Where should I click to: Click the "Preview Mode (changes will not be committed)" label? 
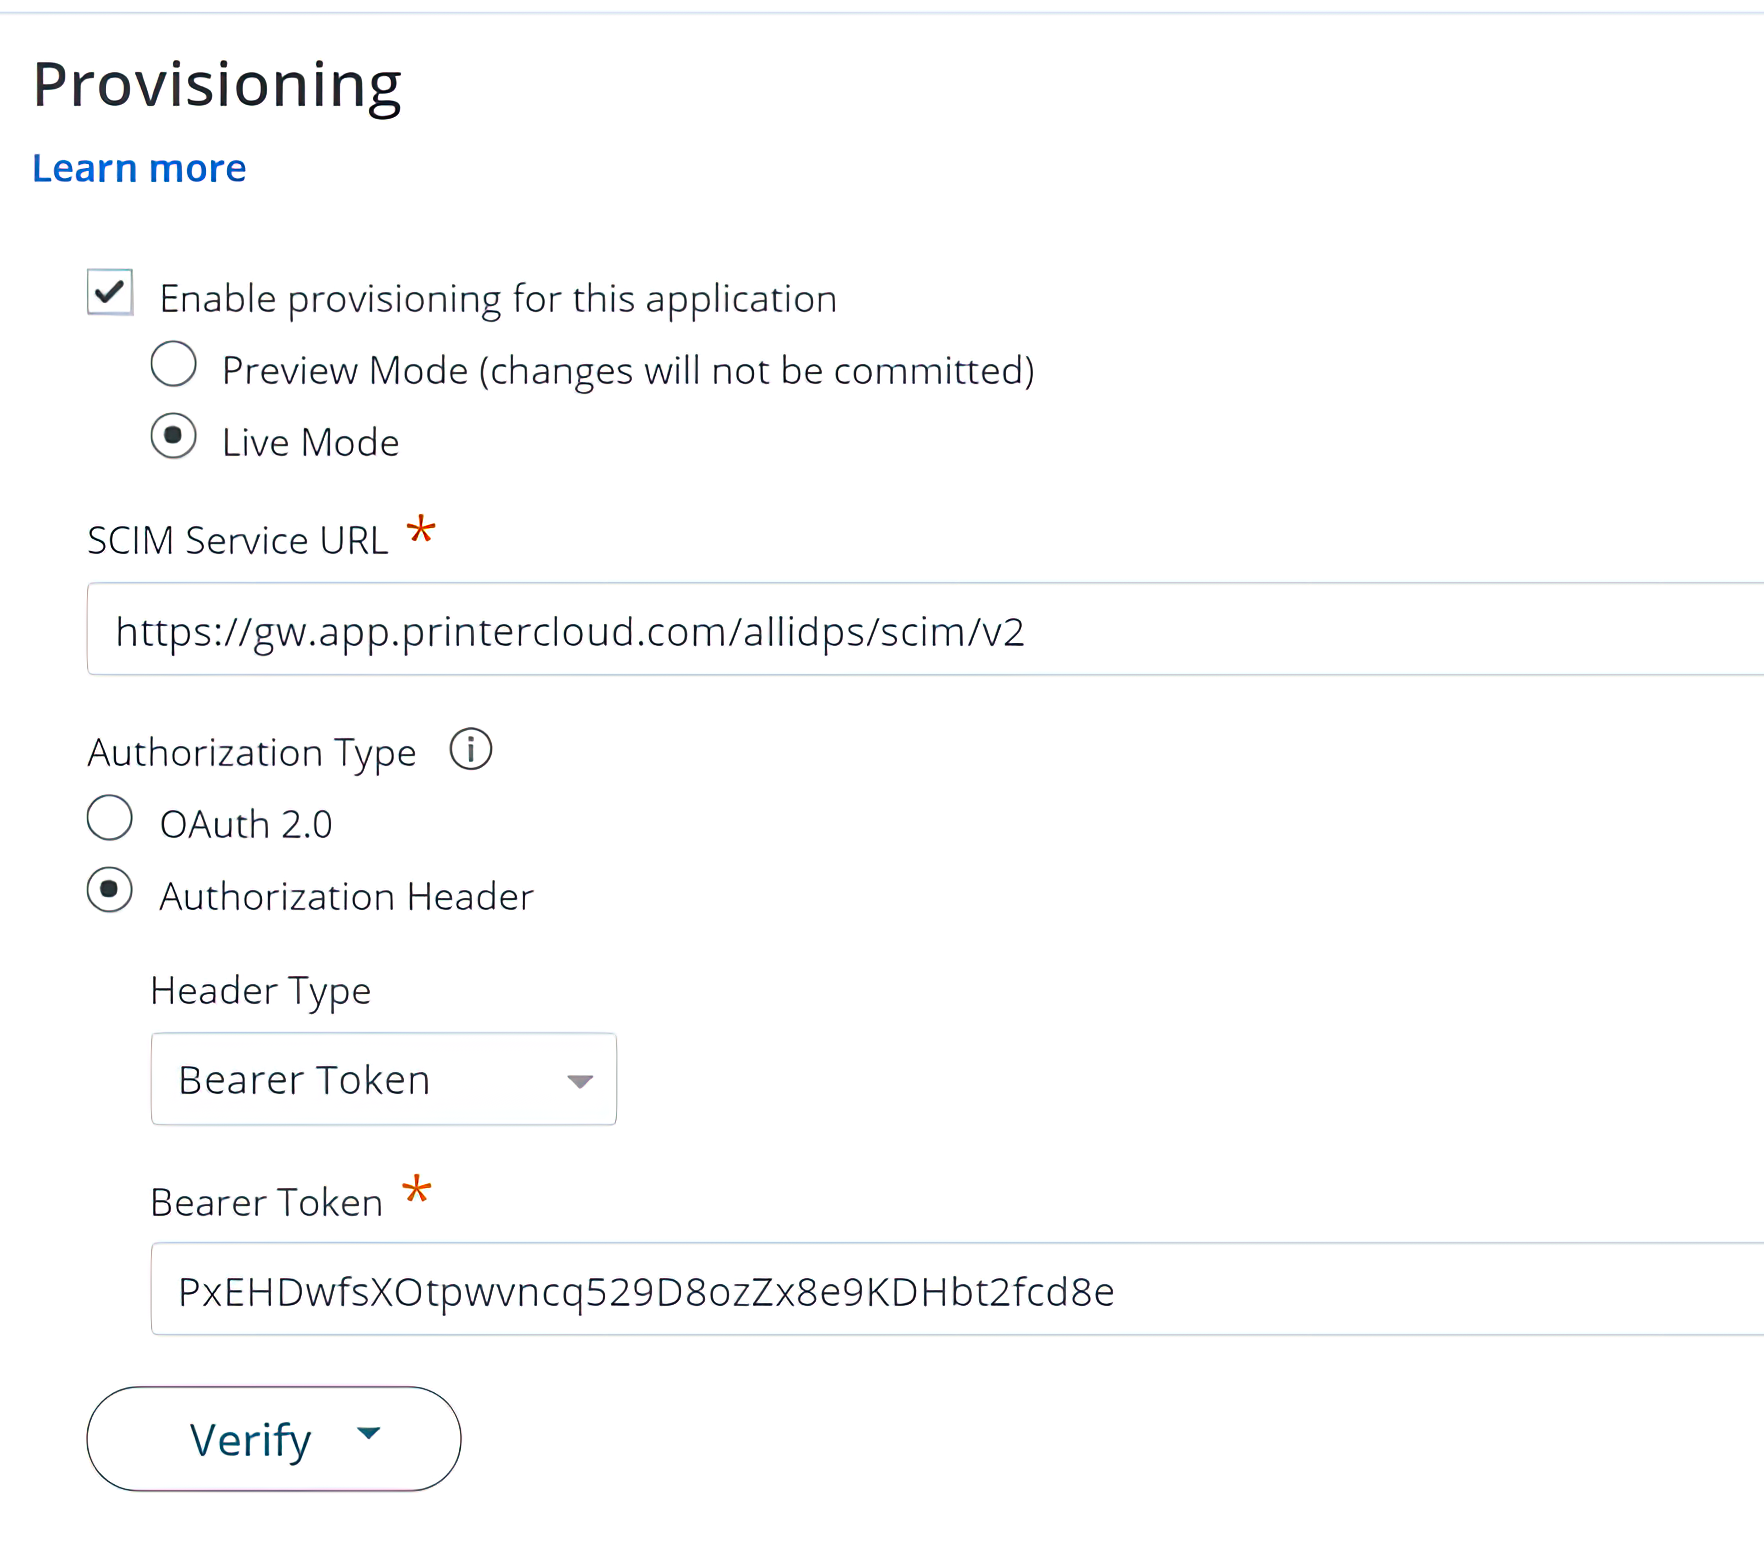pyautogui.click(x=627, y=371)
